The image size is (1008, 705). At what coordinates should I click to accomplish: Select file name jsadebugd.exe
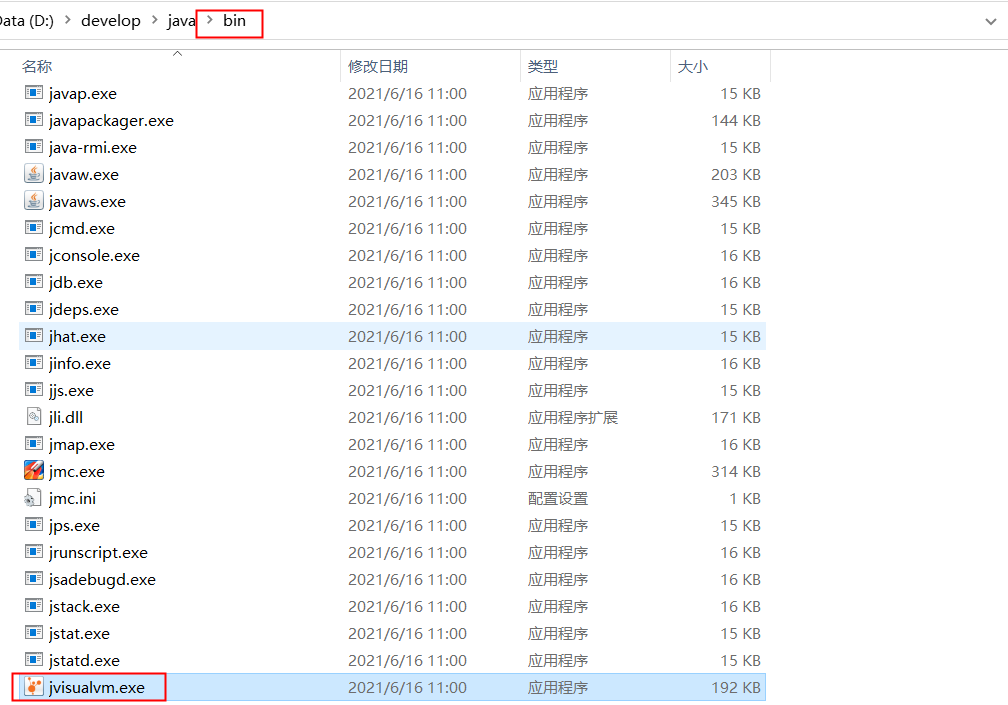[102, 580]
